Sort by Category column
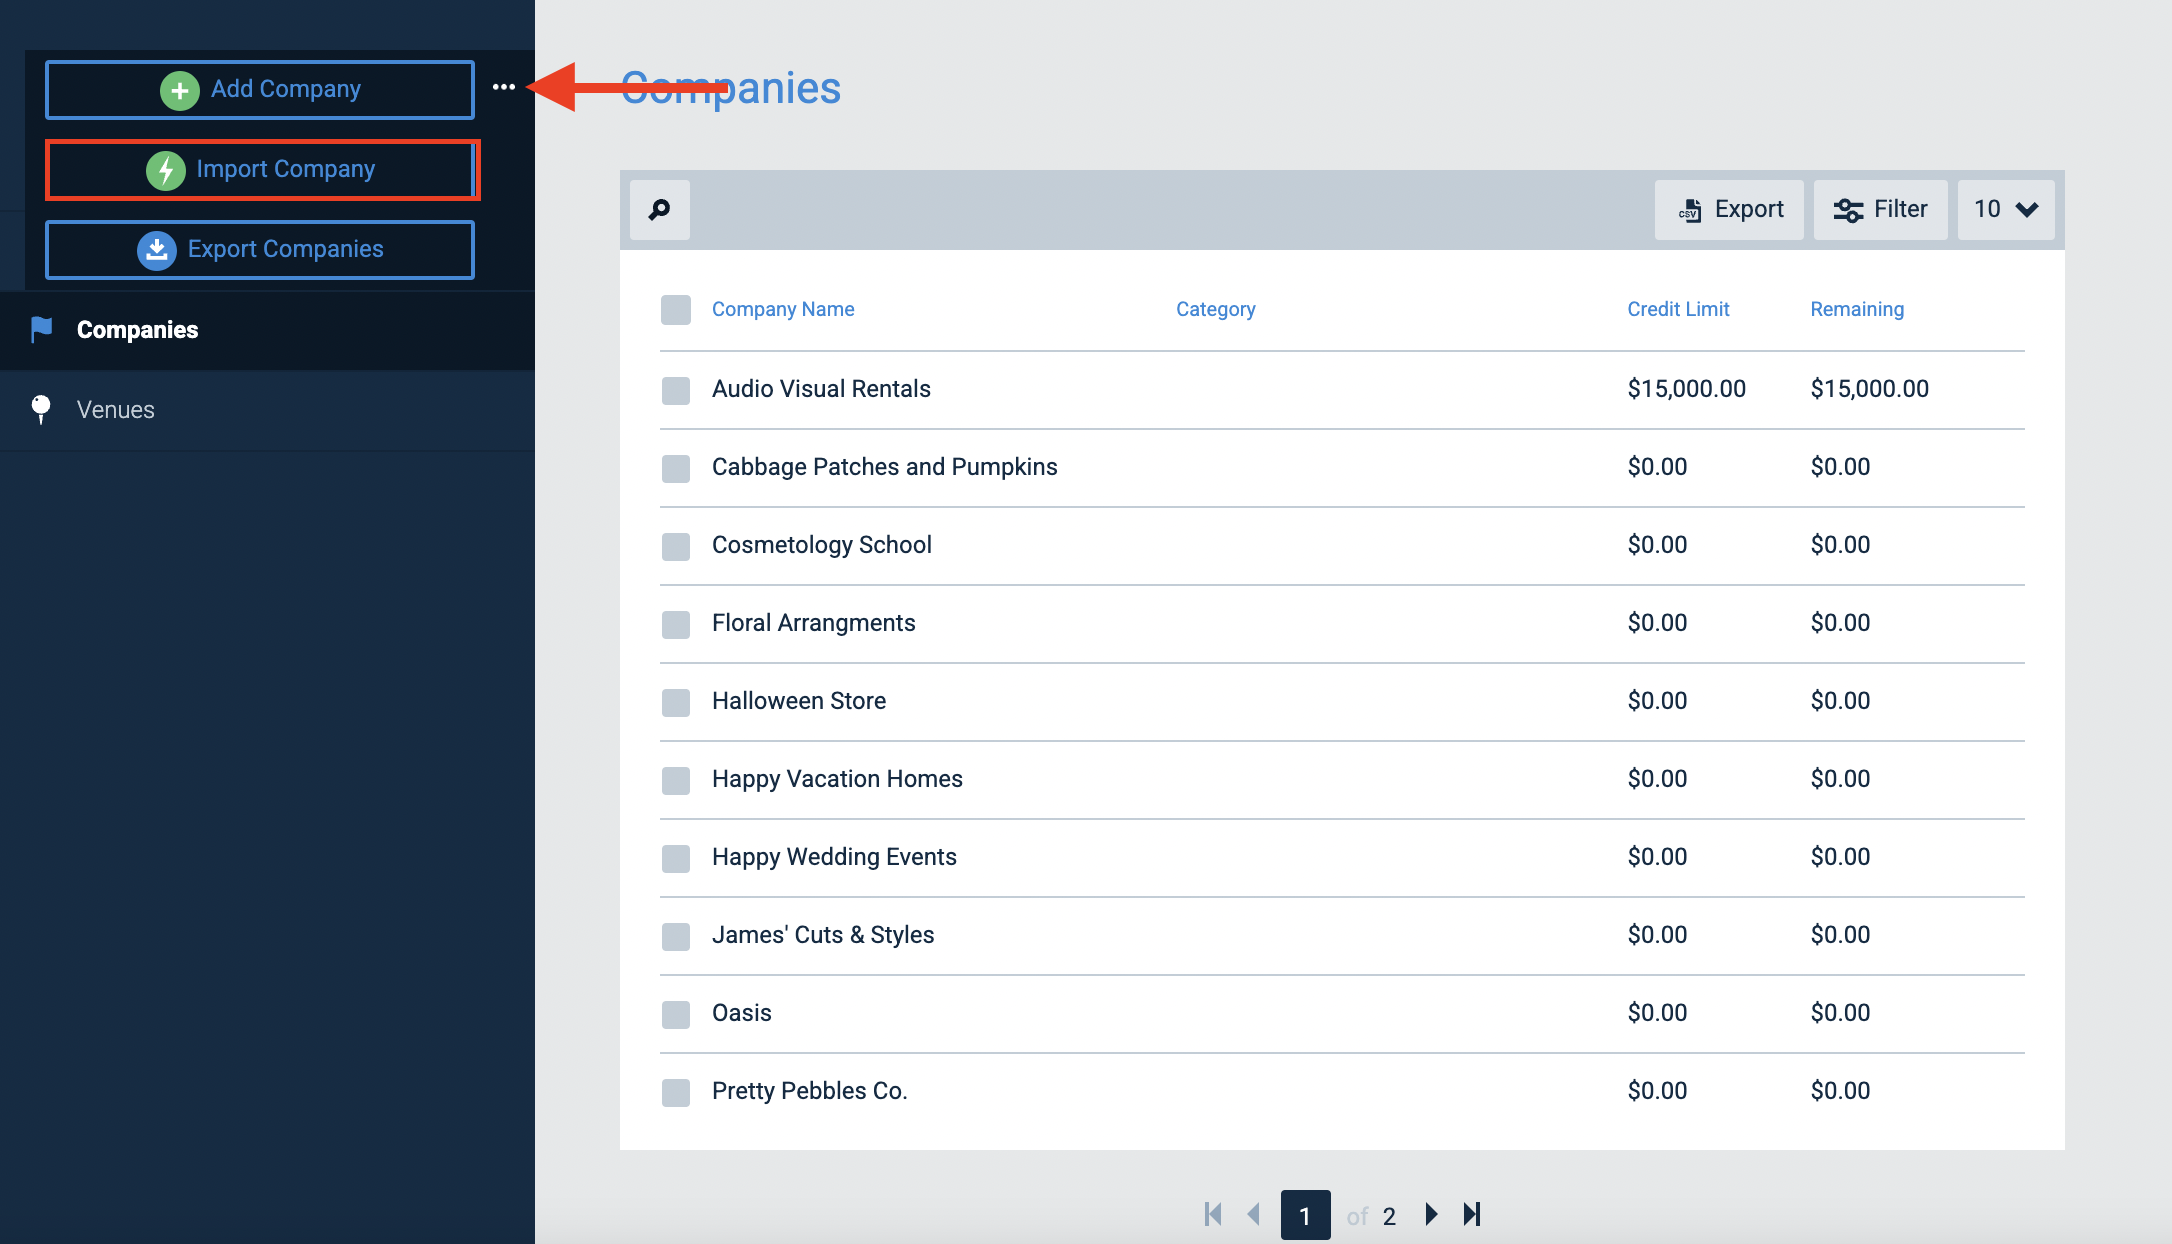Image resolution: width=2172 pixels, height=1244 pixels. click(x=1216, y=309)
